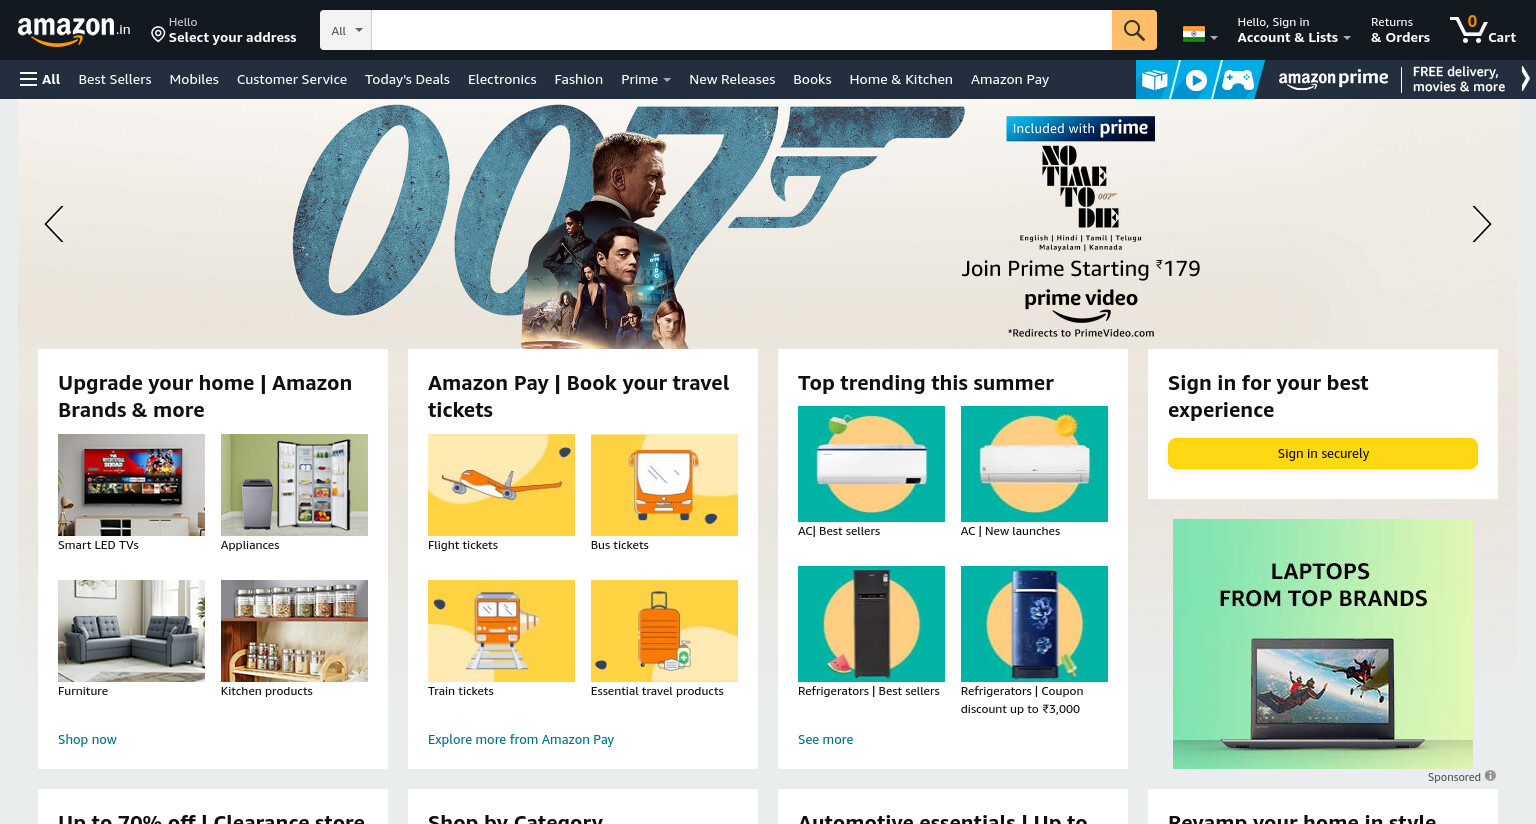Open the Prime menu dropdown
The height and width of the screenshot is (824, 1536).
click(646, 79)
